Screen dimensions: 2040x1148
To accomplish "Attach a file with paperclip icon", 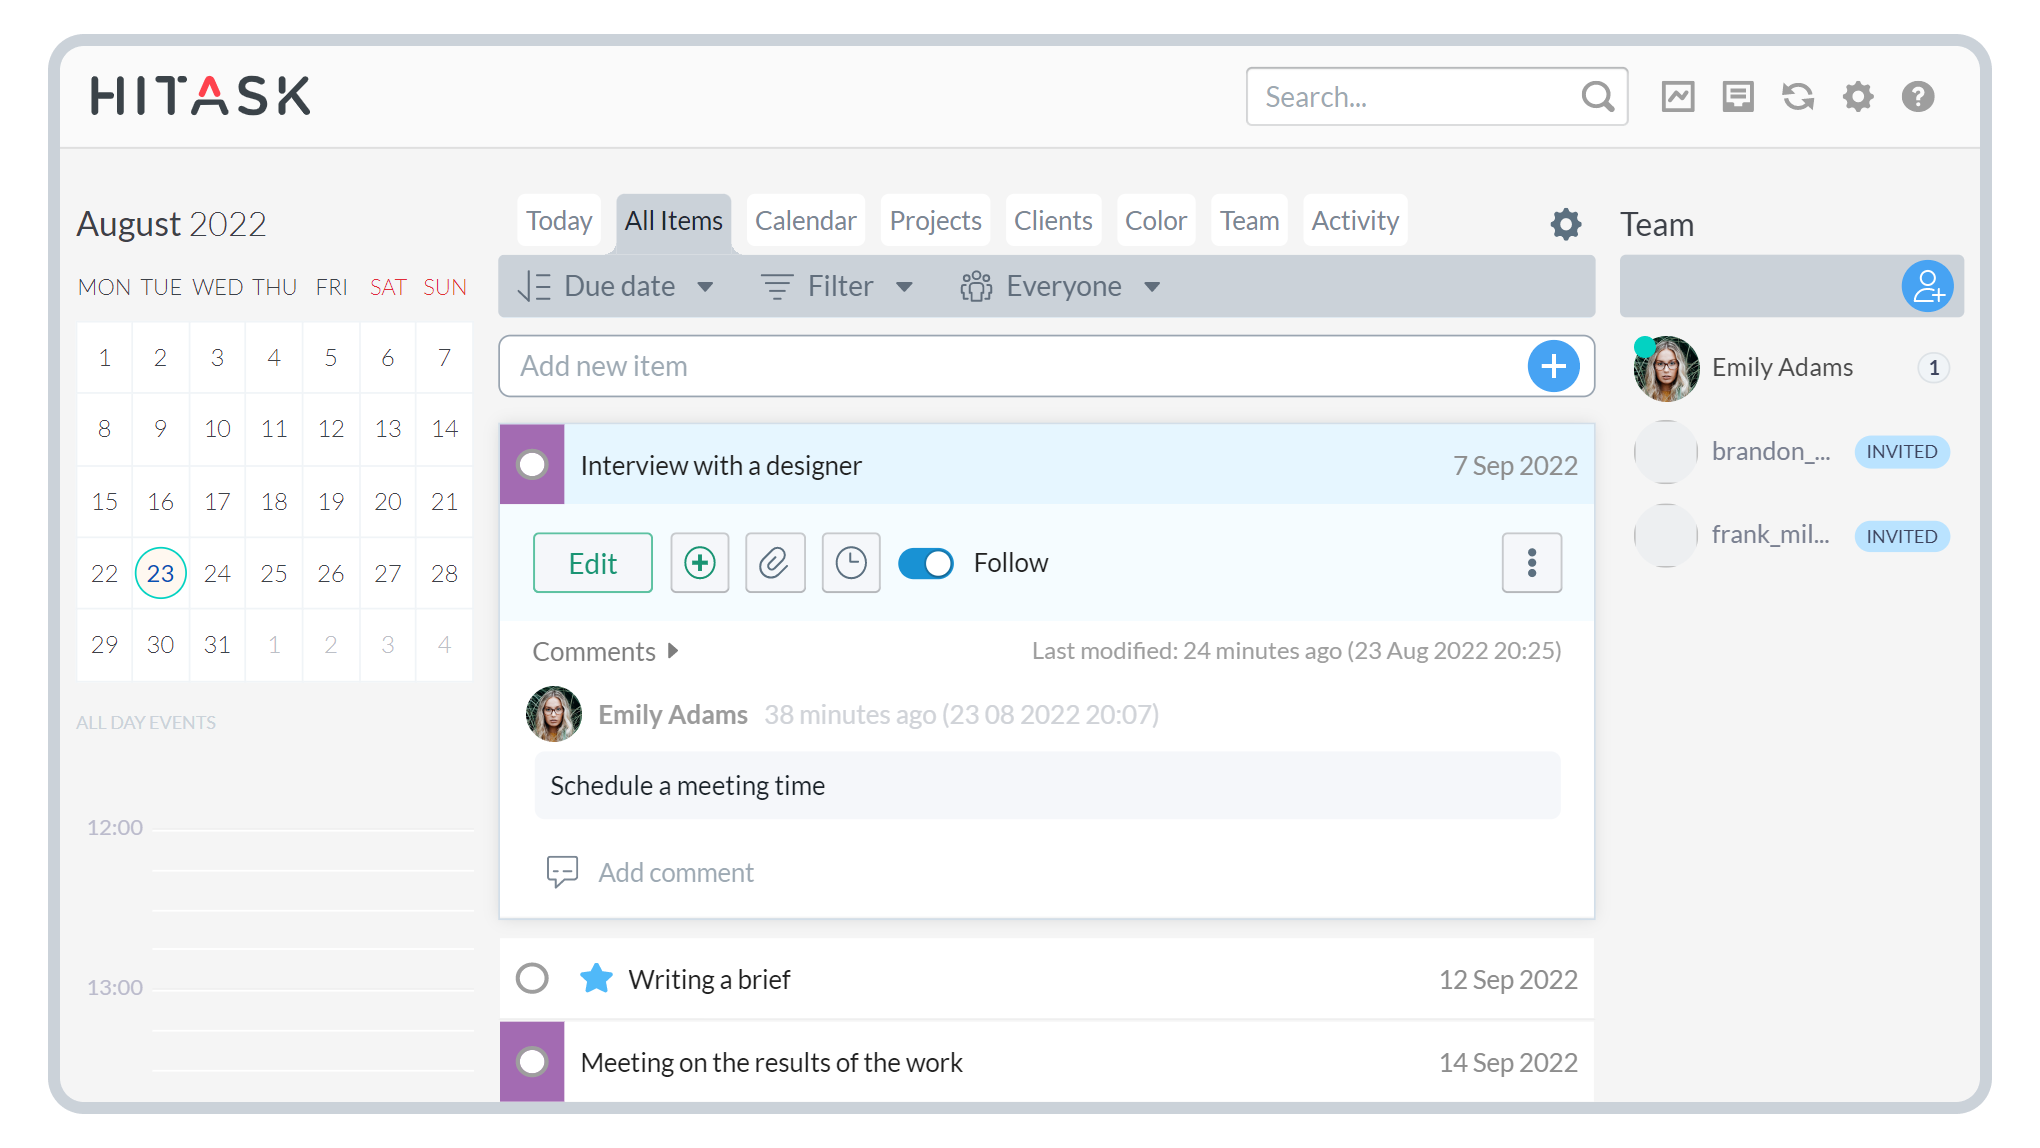I will 775,563.
